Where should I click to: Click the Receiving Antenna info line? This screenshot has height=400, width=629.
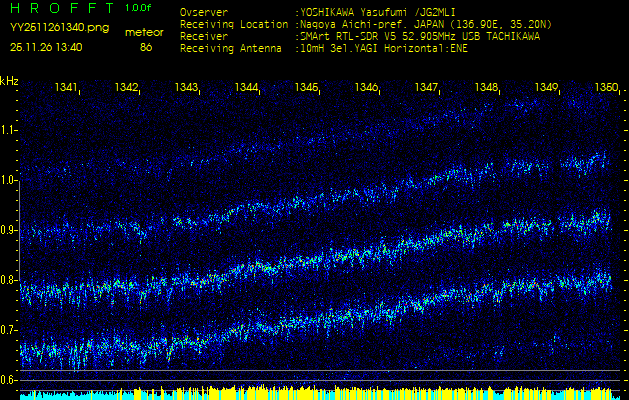(x=323, y=47)
